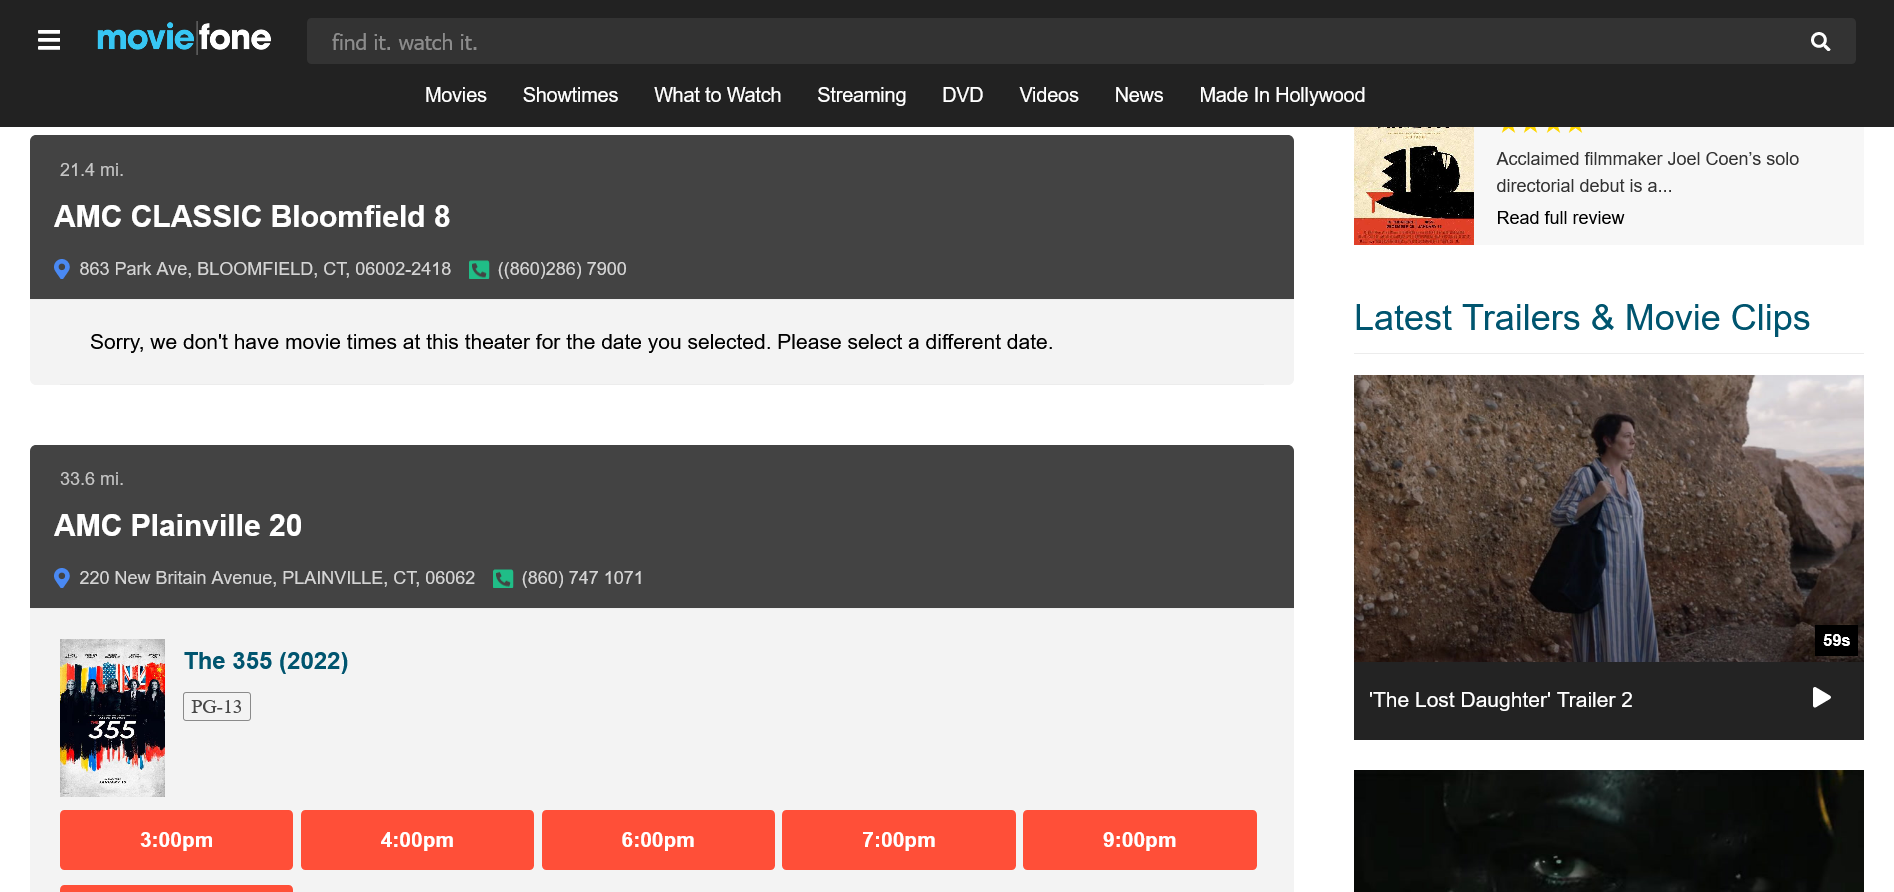Screen dimensions: 1894x892
Task: Open What to Watch menu
Action: point(718,95)
